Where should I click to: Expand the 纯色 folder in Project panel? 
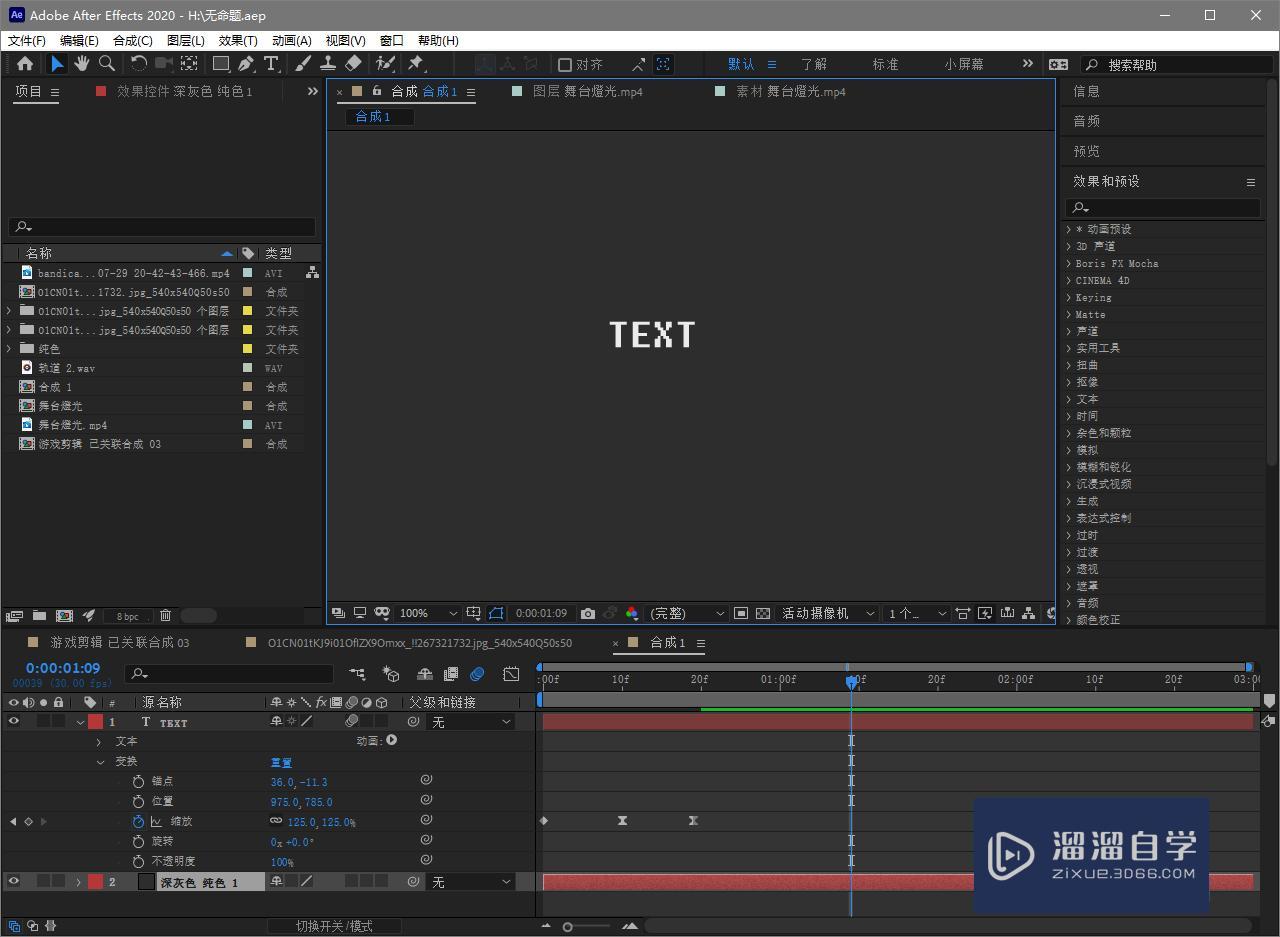click(x=9, y=348)
